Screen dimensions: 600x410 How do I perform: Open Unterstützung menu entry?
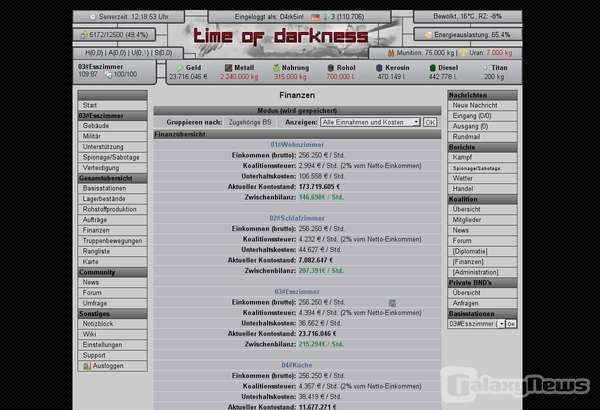pos(112,147)
